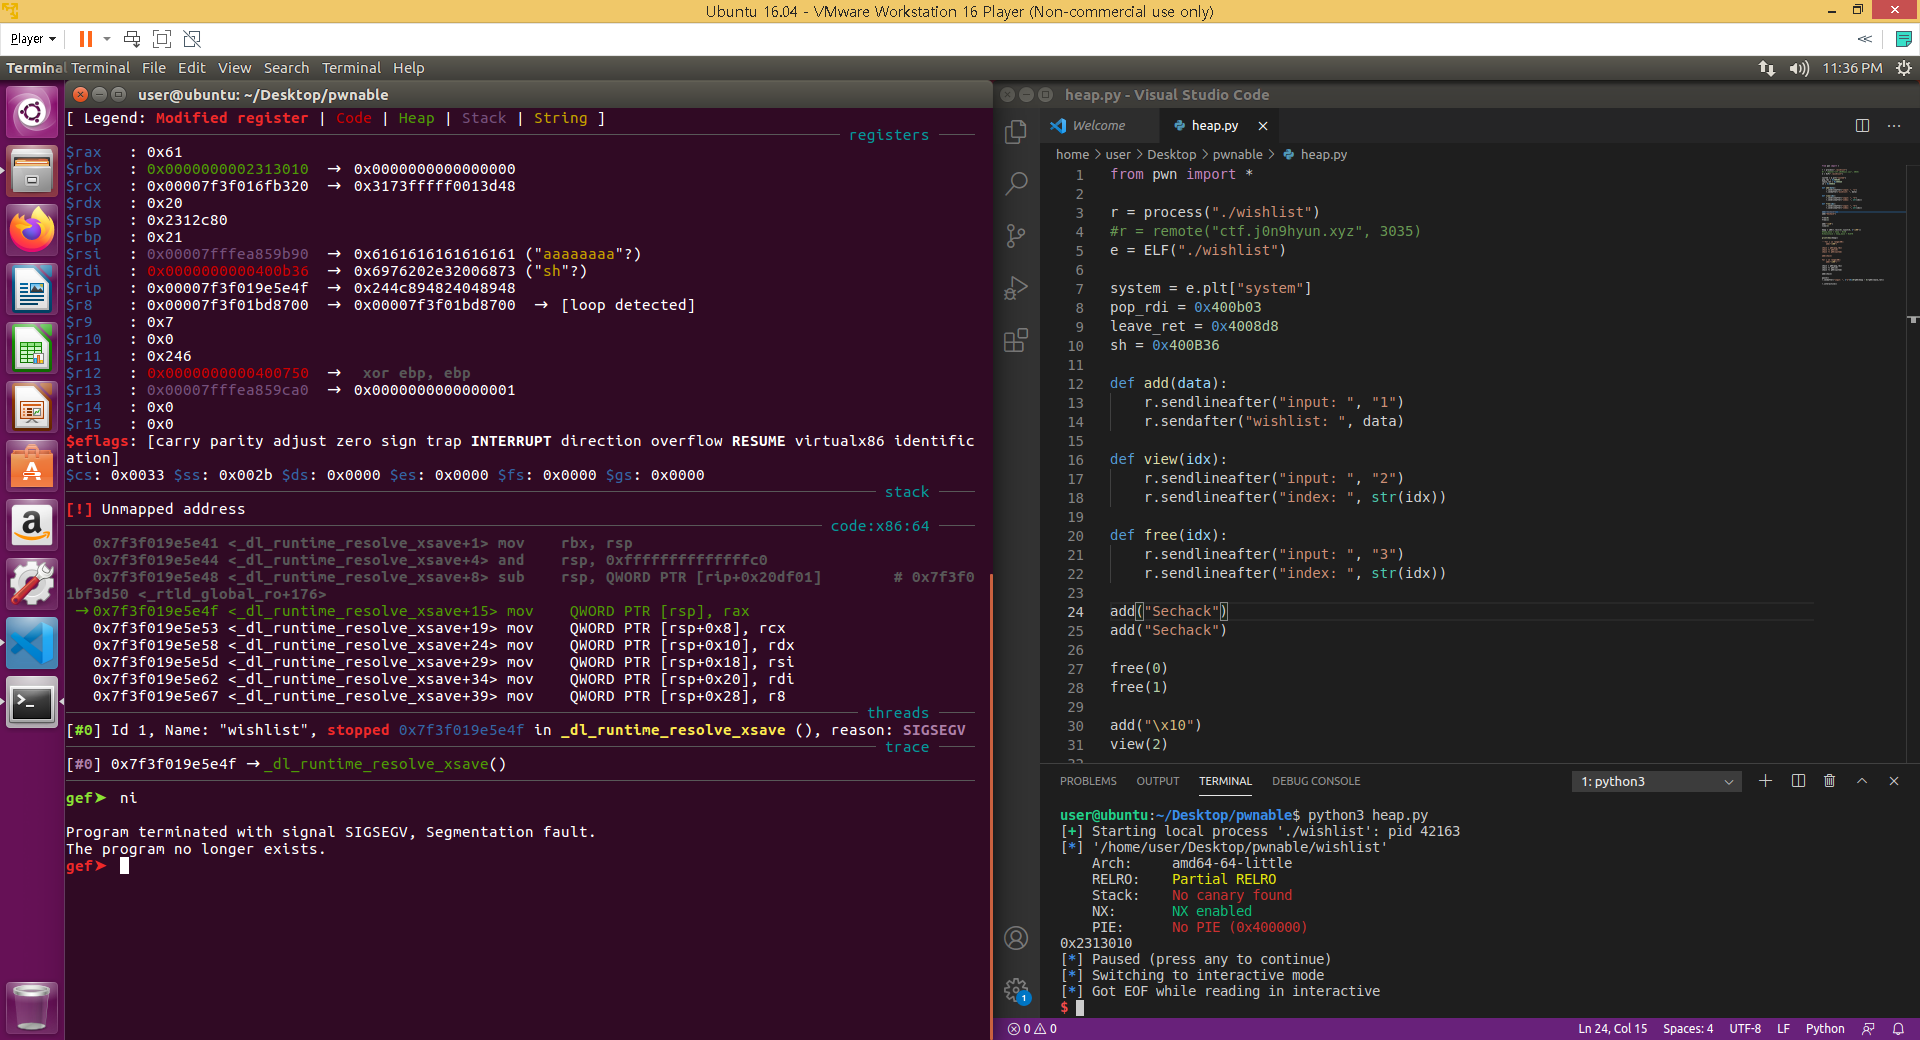This screenshot has width=1920, height=1040.
Task: Open Amazon launcher in the dock
Action: [x=32, y=525]
